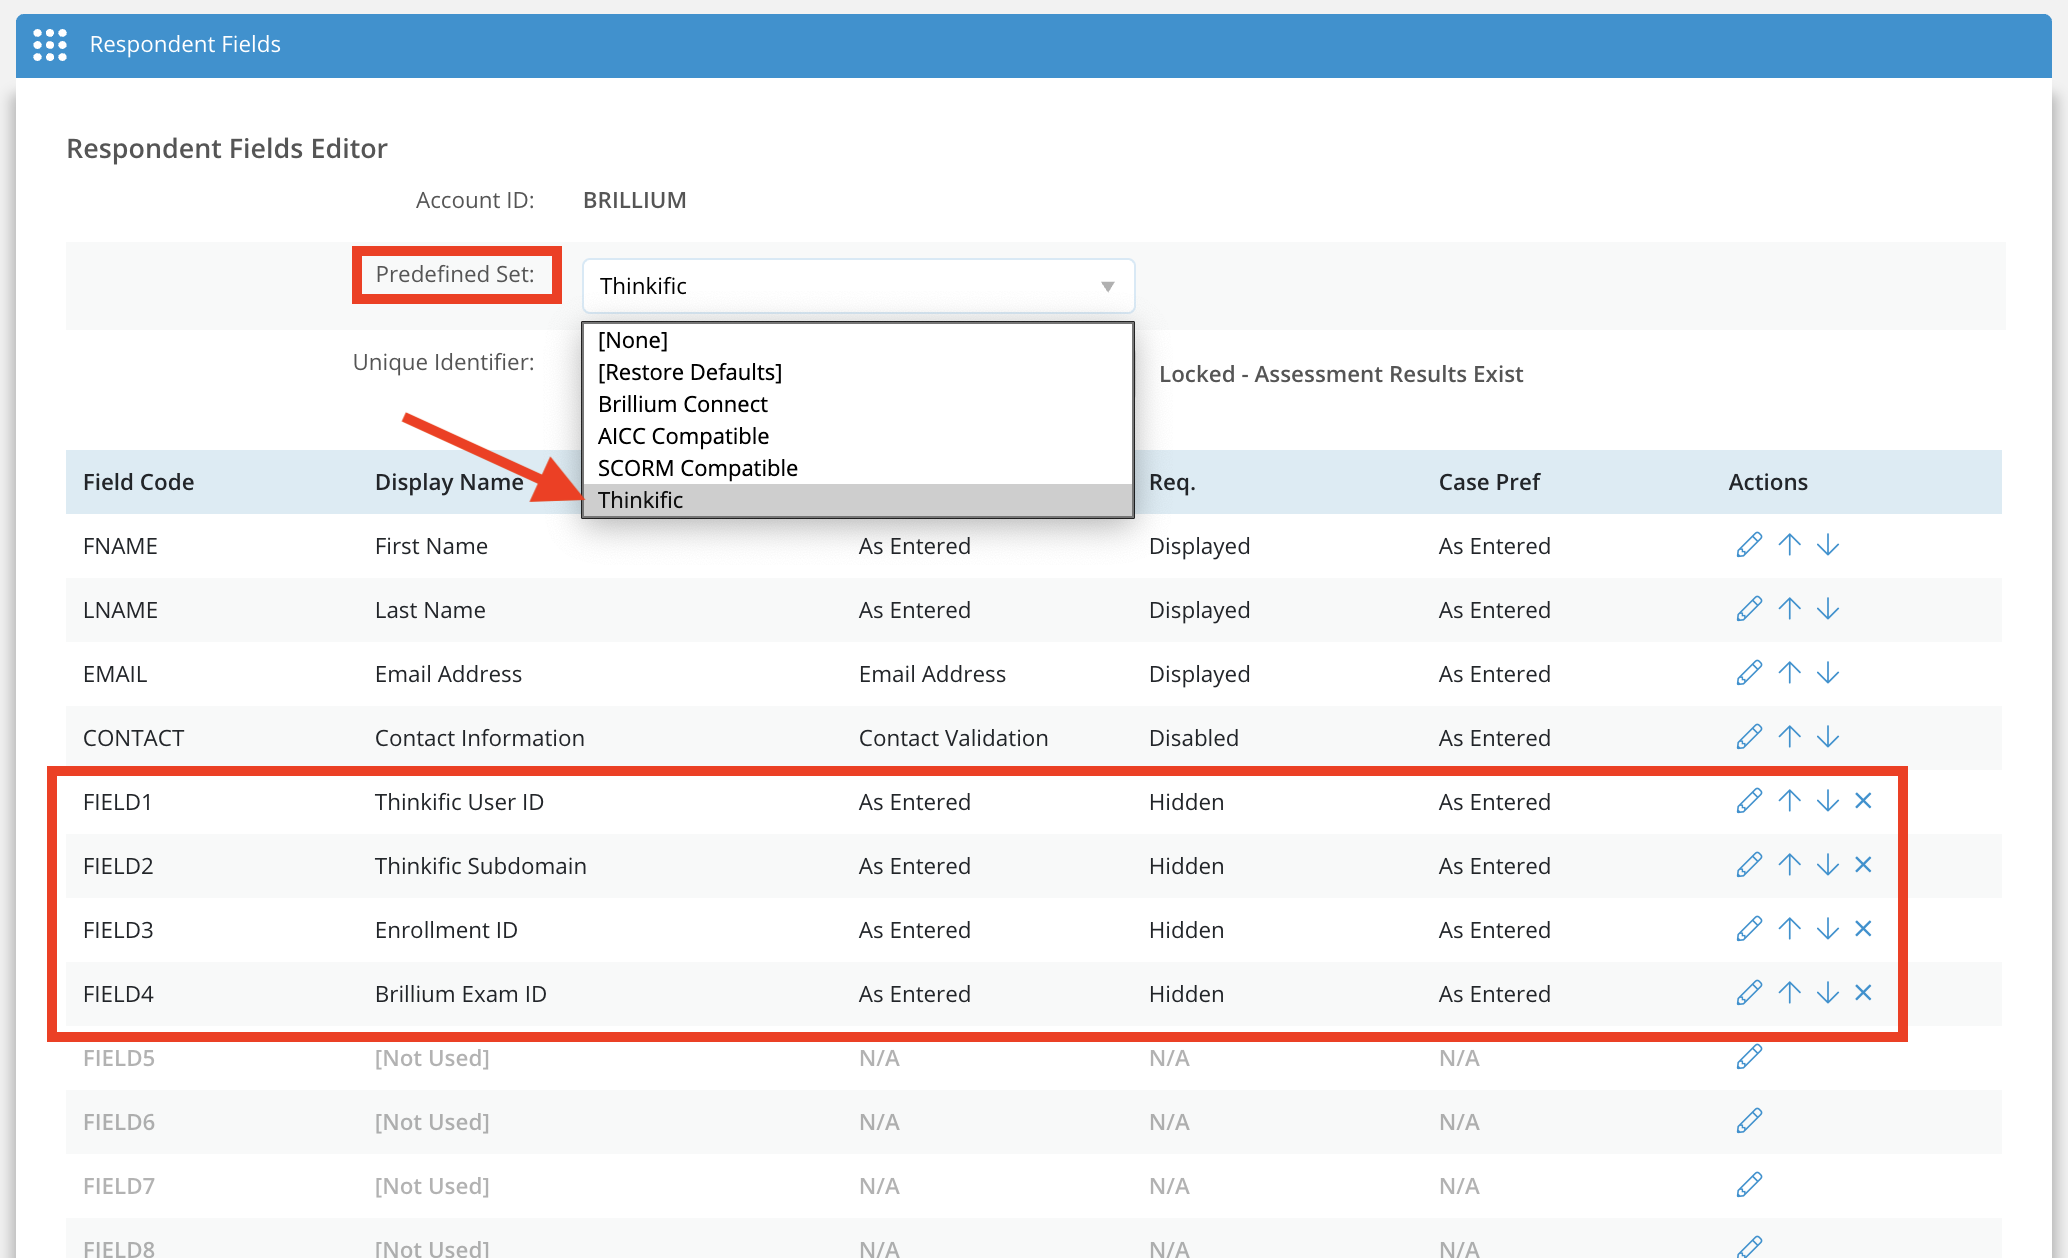This screenshot has height=1258, width=2068.
Task: Edit FIELD4 Brillium Exam ID
Action: point(1749,993)
